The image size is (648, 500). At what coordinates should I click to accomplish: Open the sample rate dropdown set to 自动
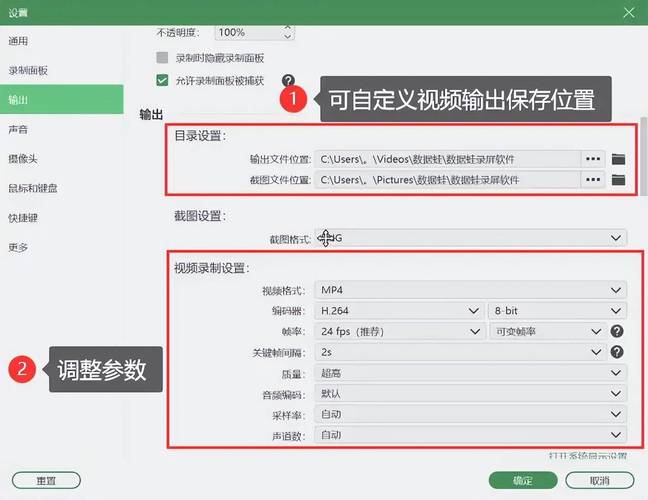(x=471, y=414)
